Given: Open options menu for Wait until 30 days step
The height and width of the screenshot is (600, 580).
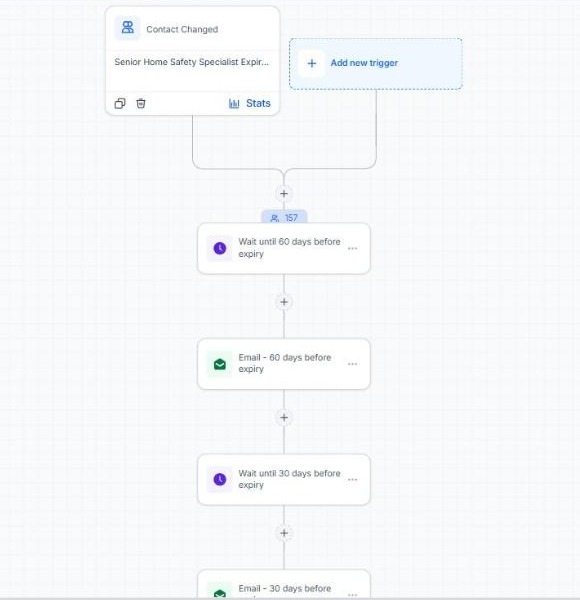Looking at the screenshot, I should pos(352,479).
